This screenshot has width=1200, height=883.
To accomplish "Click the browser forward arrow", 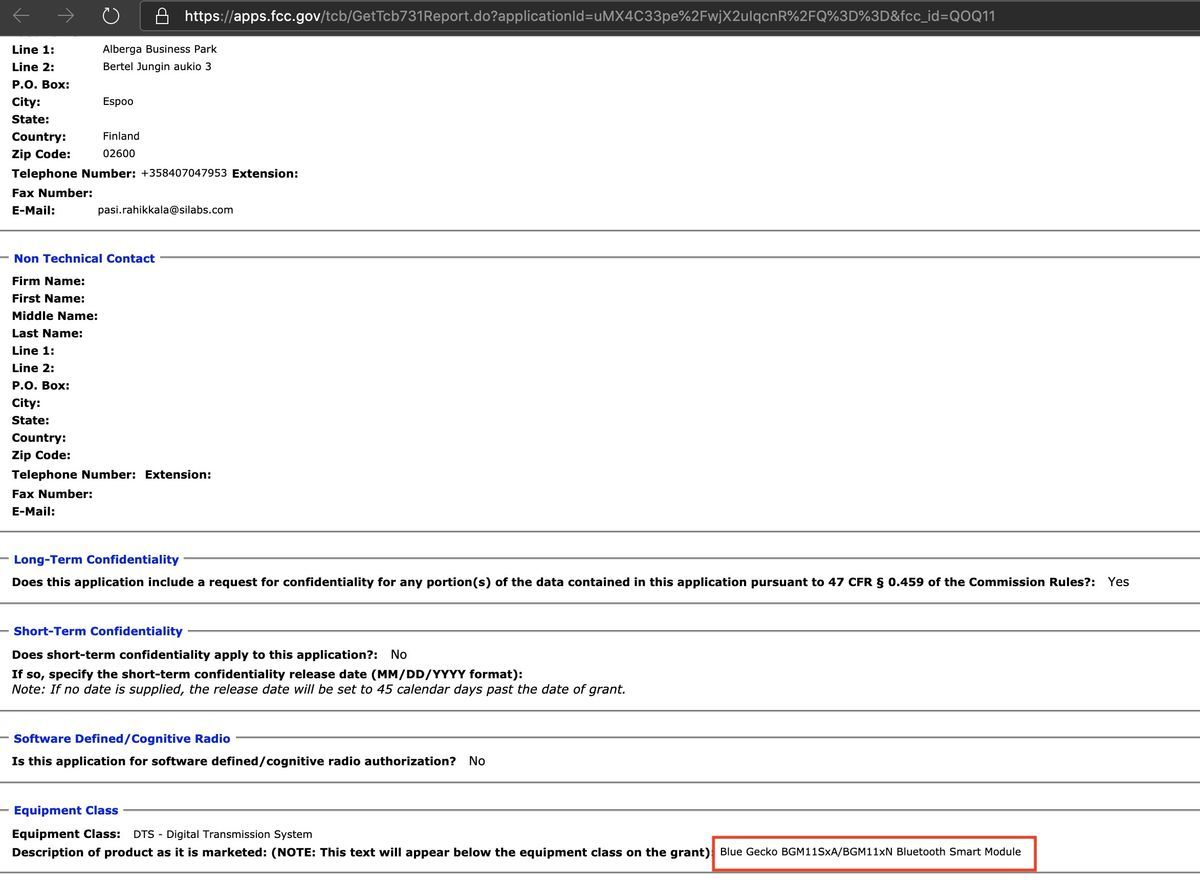I will tap(66, 16).
